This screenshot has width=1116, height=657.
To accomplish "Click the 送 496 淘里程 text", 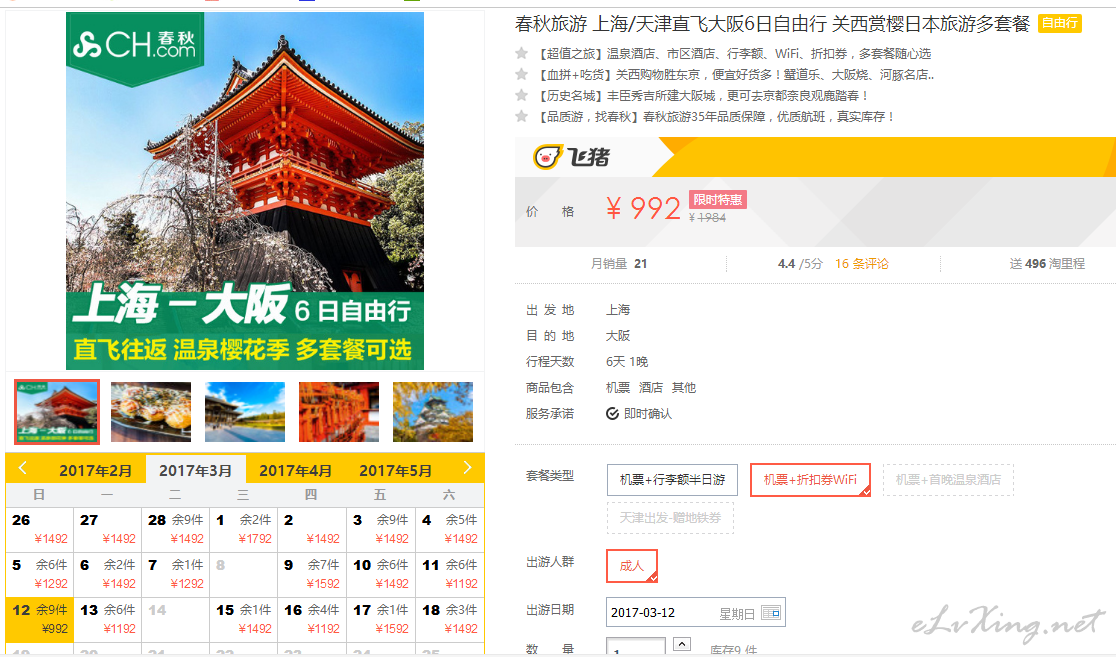I will (1047, 264).
